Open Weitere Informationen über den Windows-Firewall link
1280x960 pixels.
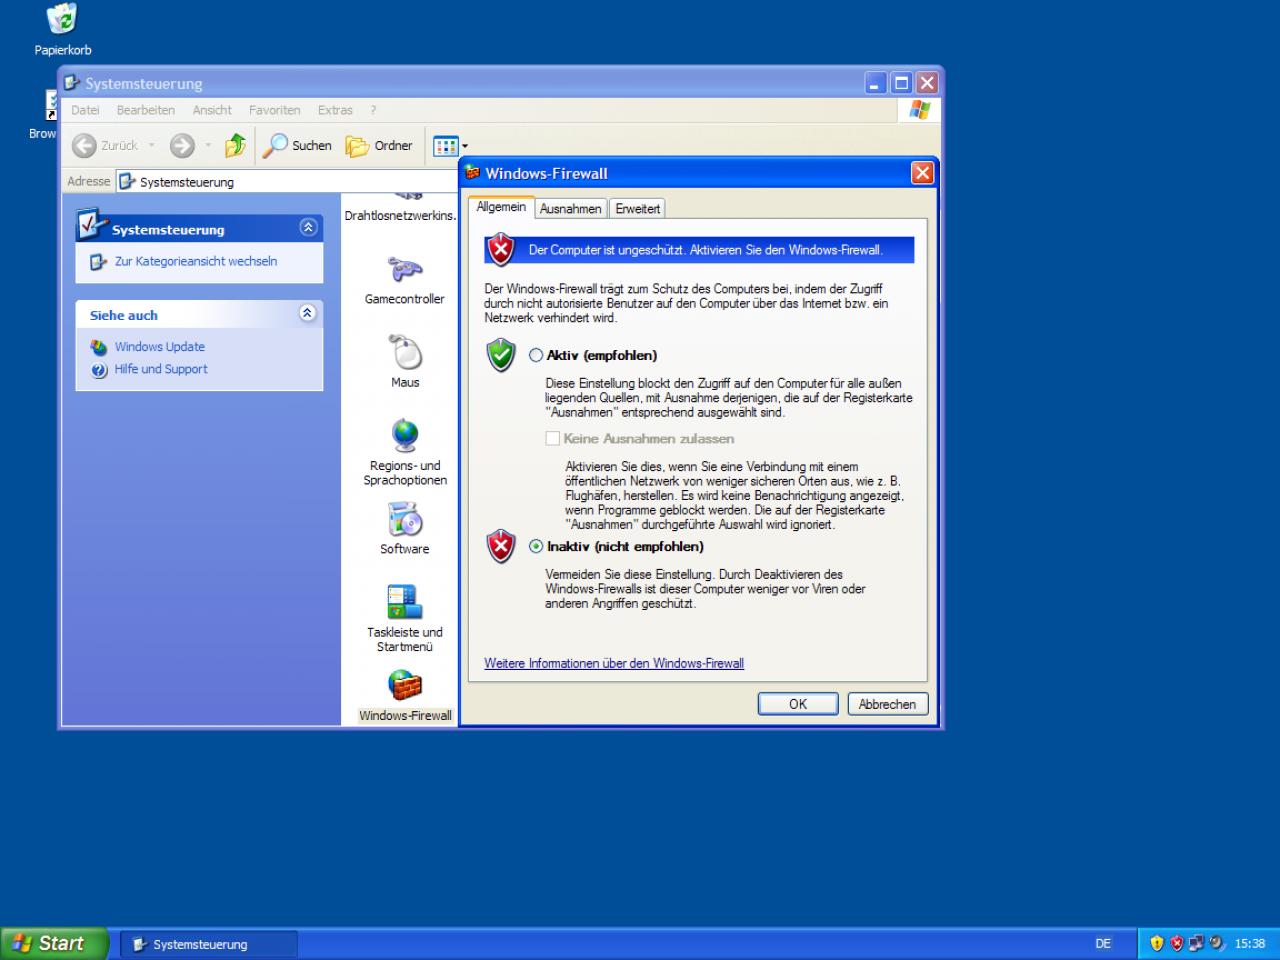click(614, 663)
